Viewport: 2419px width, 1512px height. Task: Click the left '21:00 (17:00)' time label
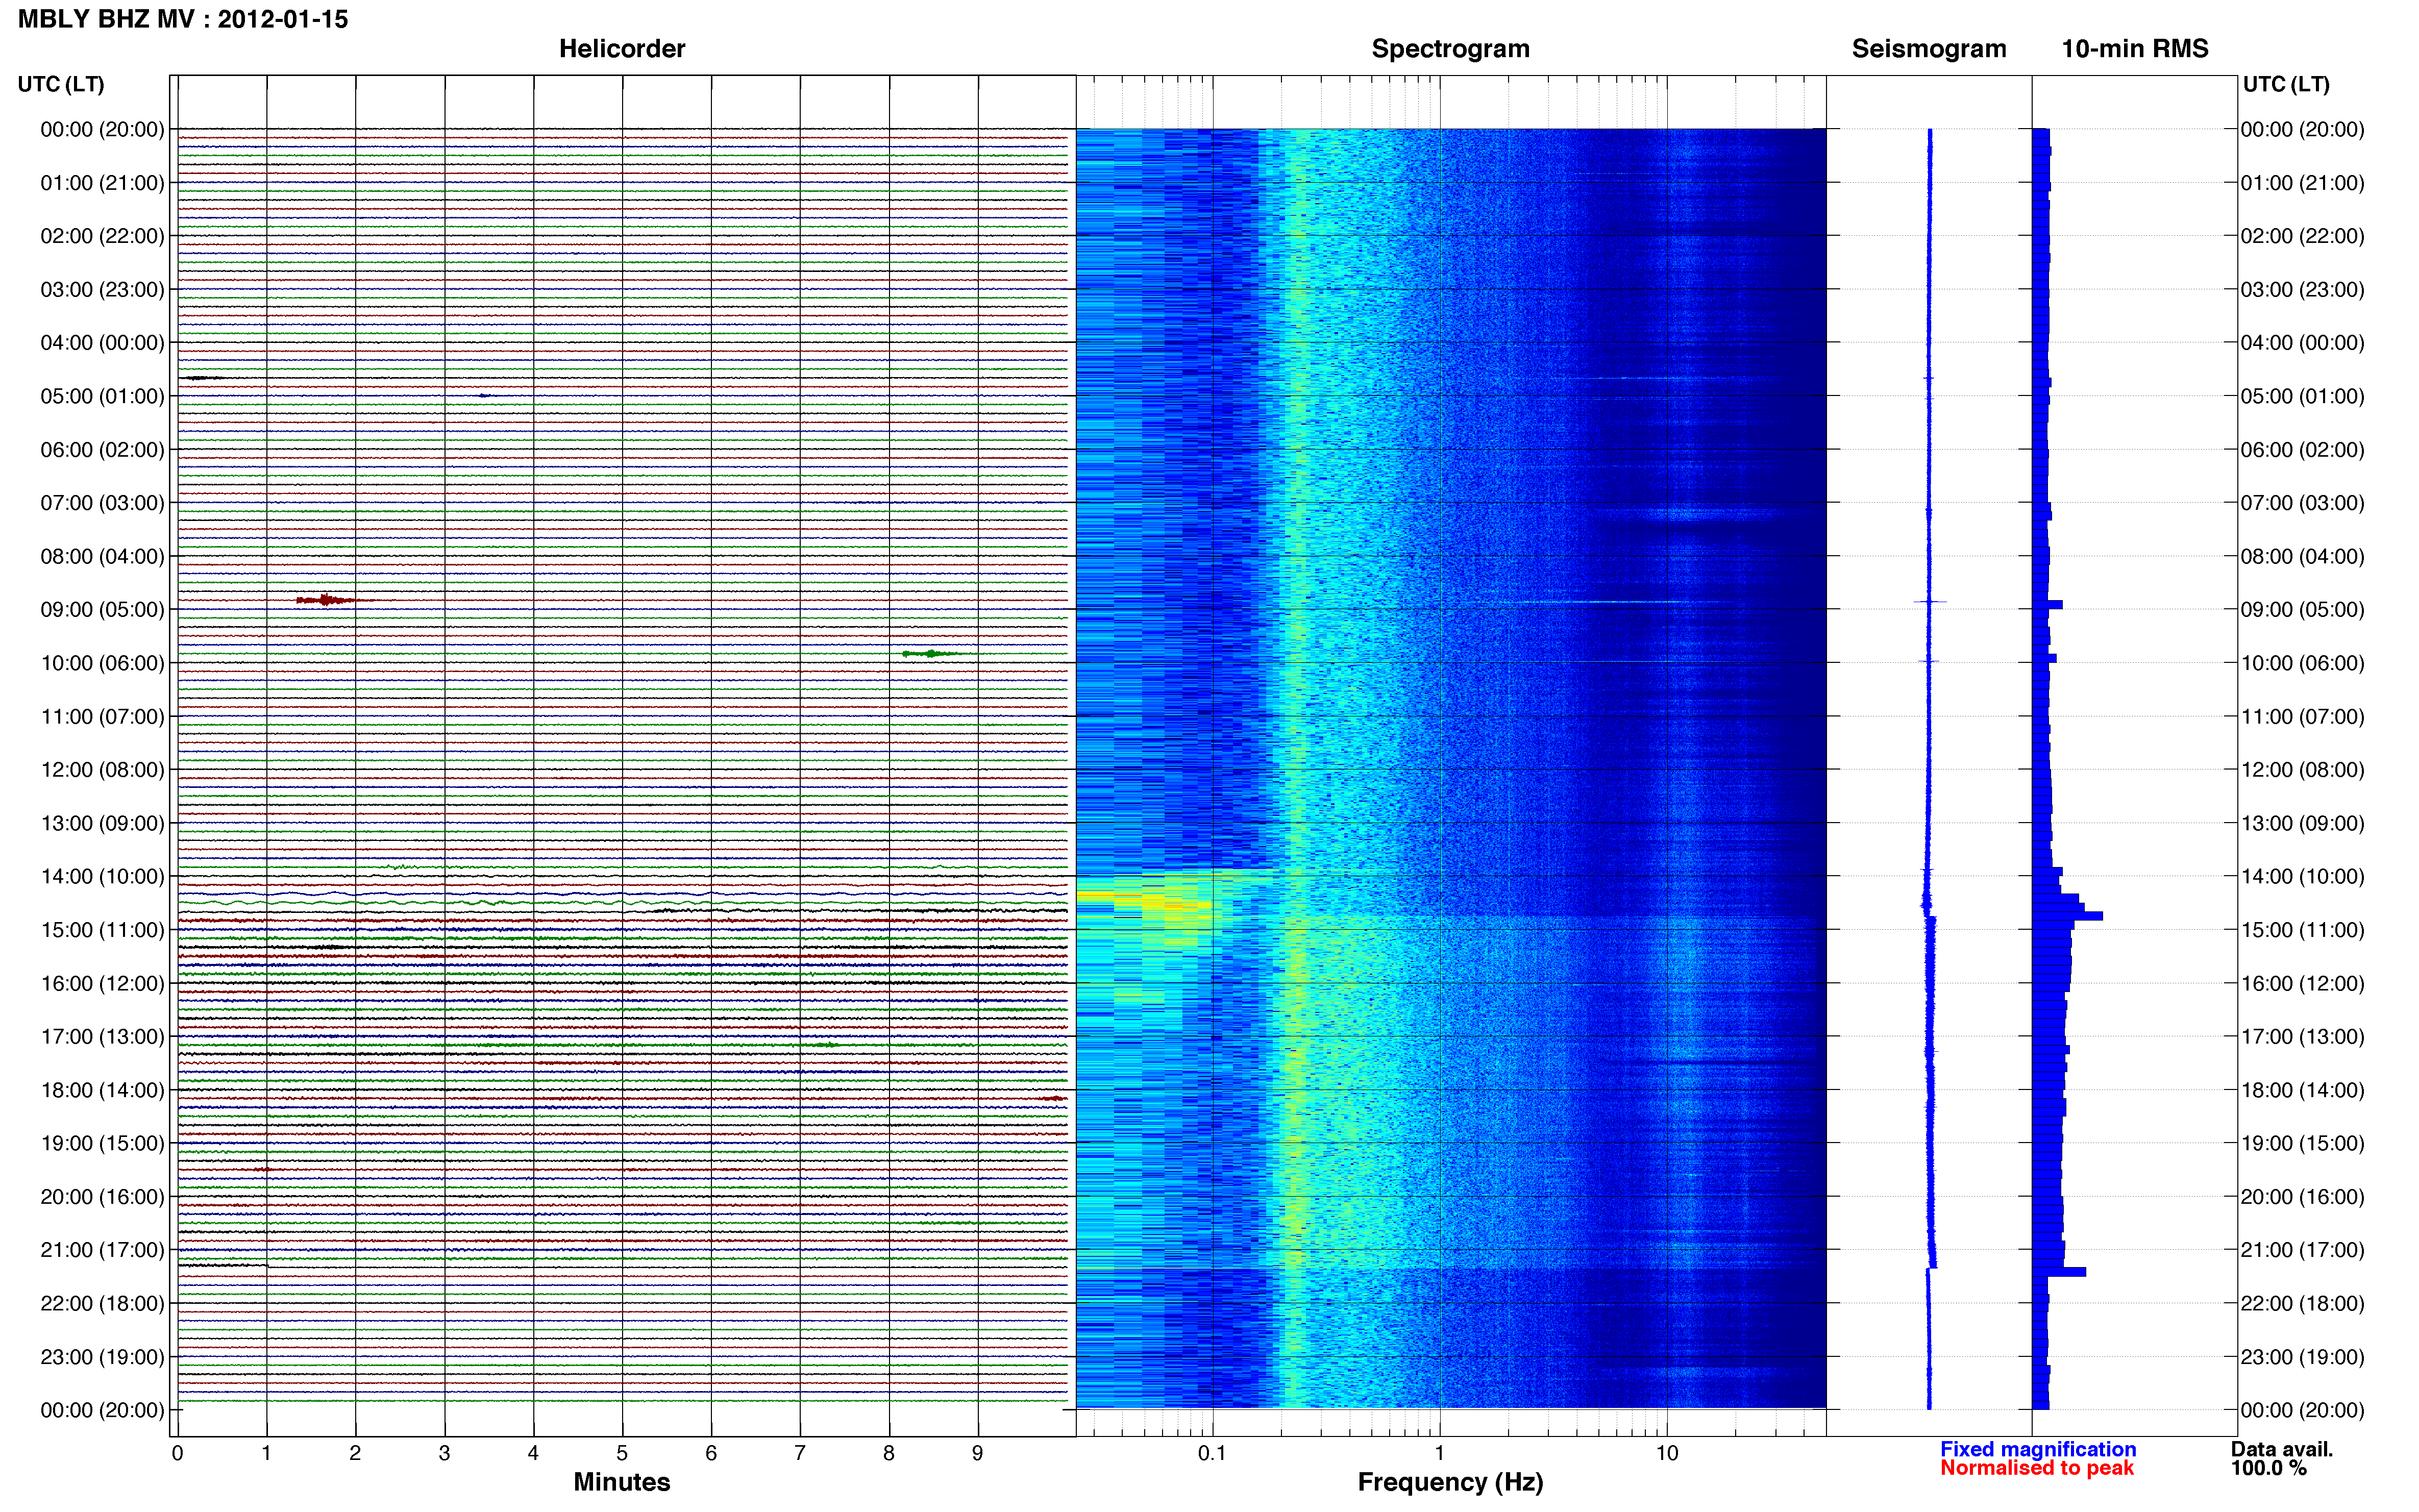[102, 1250]
